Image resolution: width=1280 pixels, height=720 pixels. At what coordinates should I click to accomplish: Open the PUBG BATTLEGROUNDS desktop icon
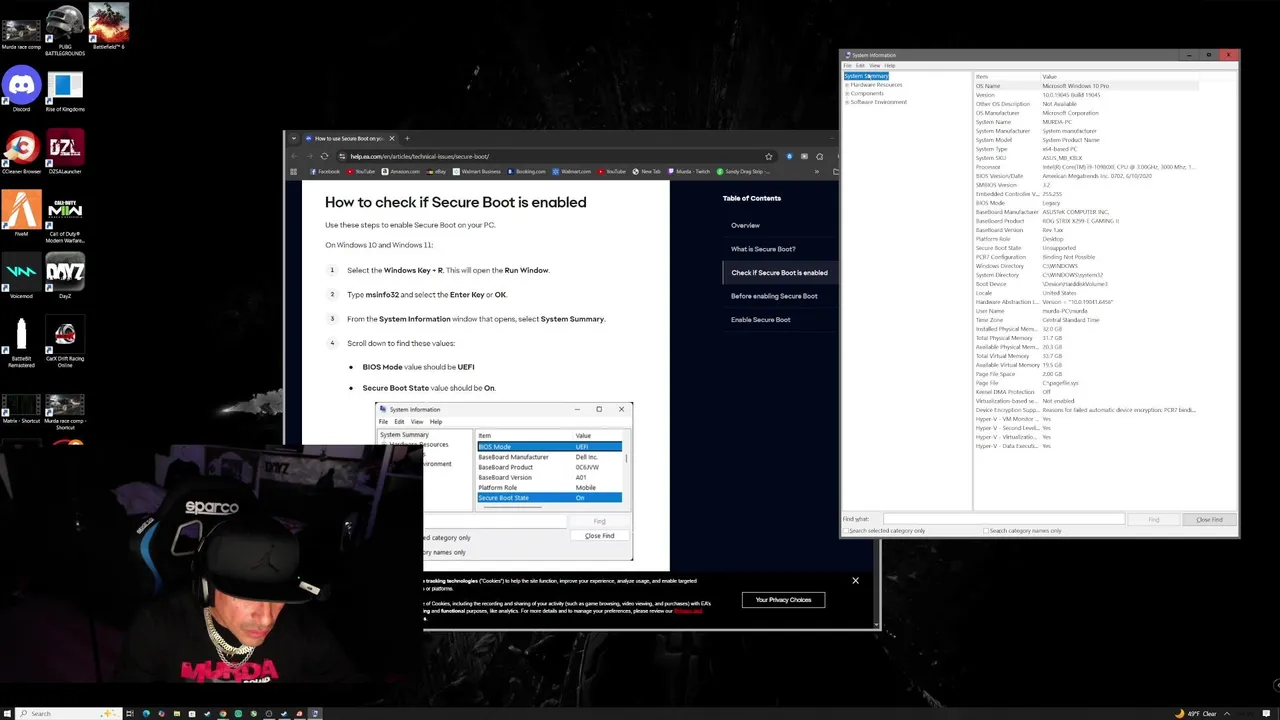(65, 28)
